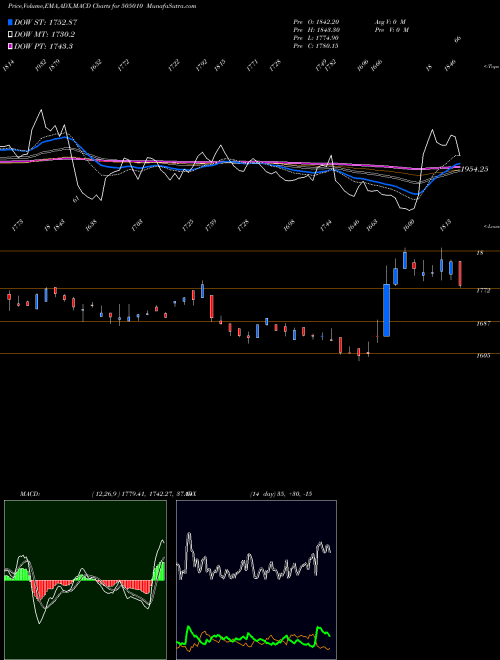
Task: Click the 1687 price level label
Action: click(x=483, y=324)
